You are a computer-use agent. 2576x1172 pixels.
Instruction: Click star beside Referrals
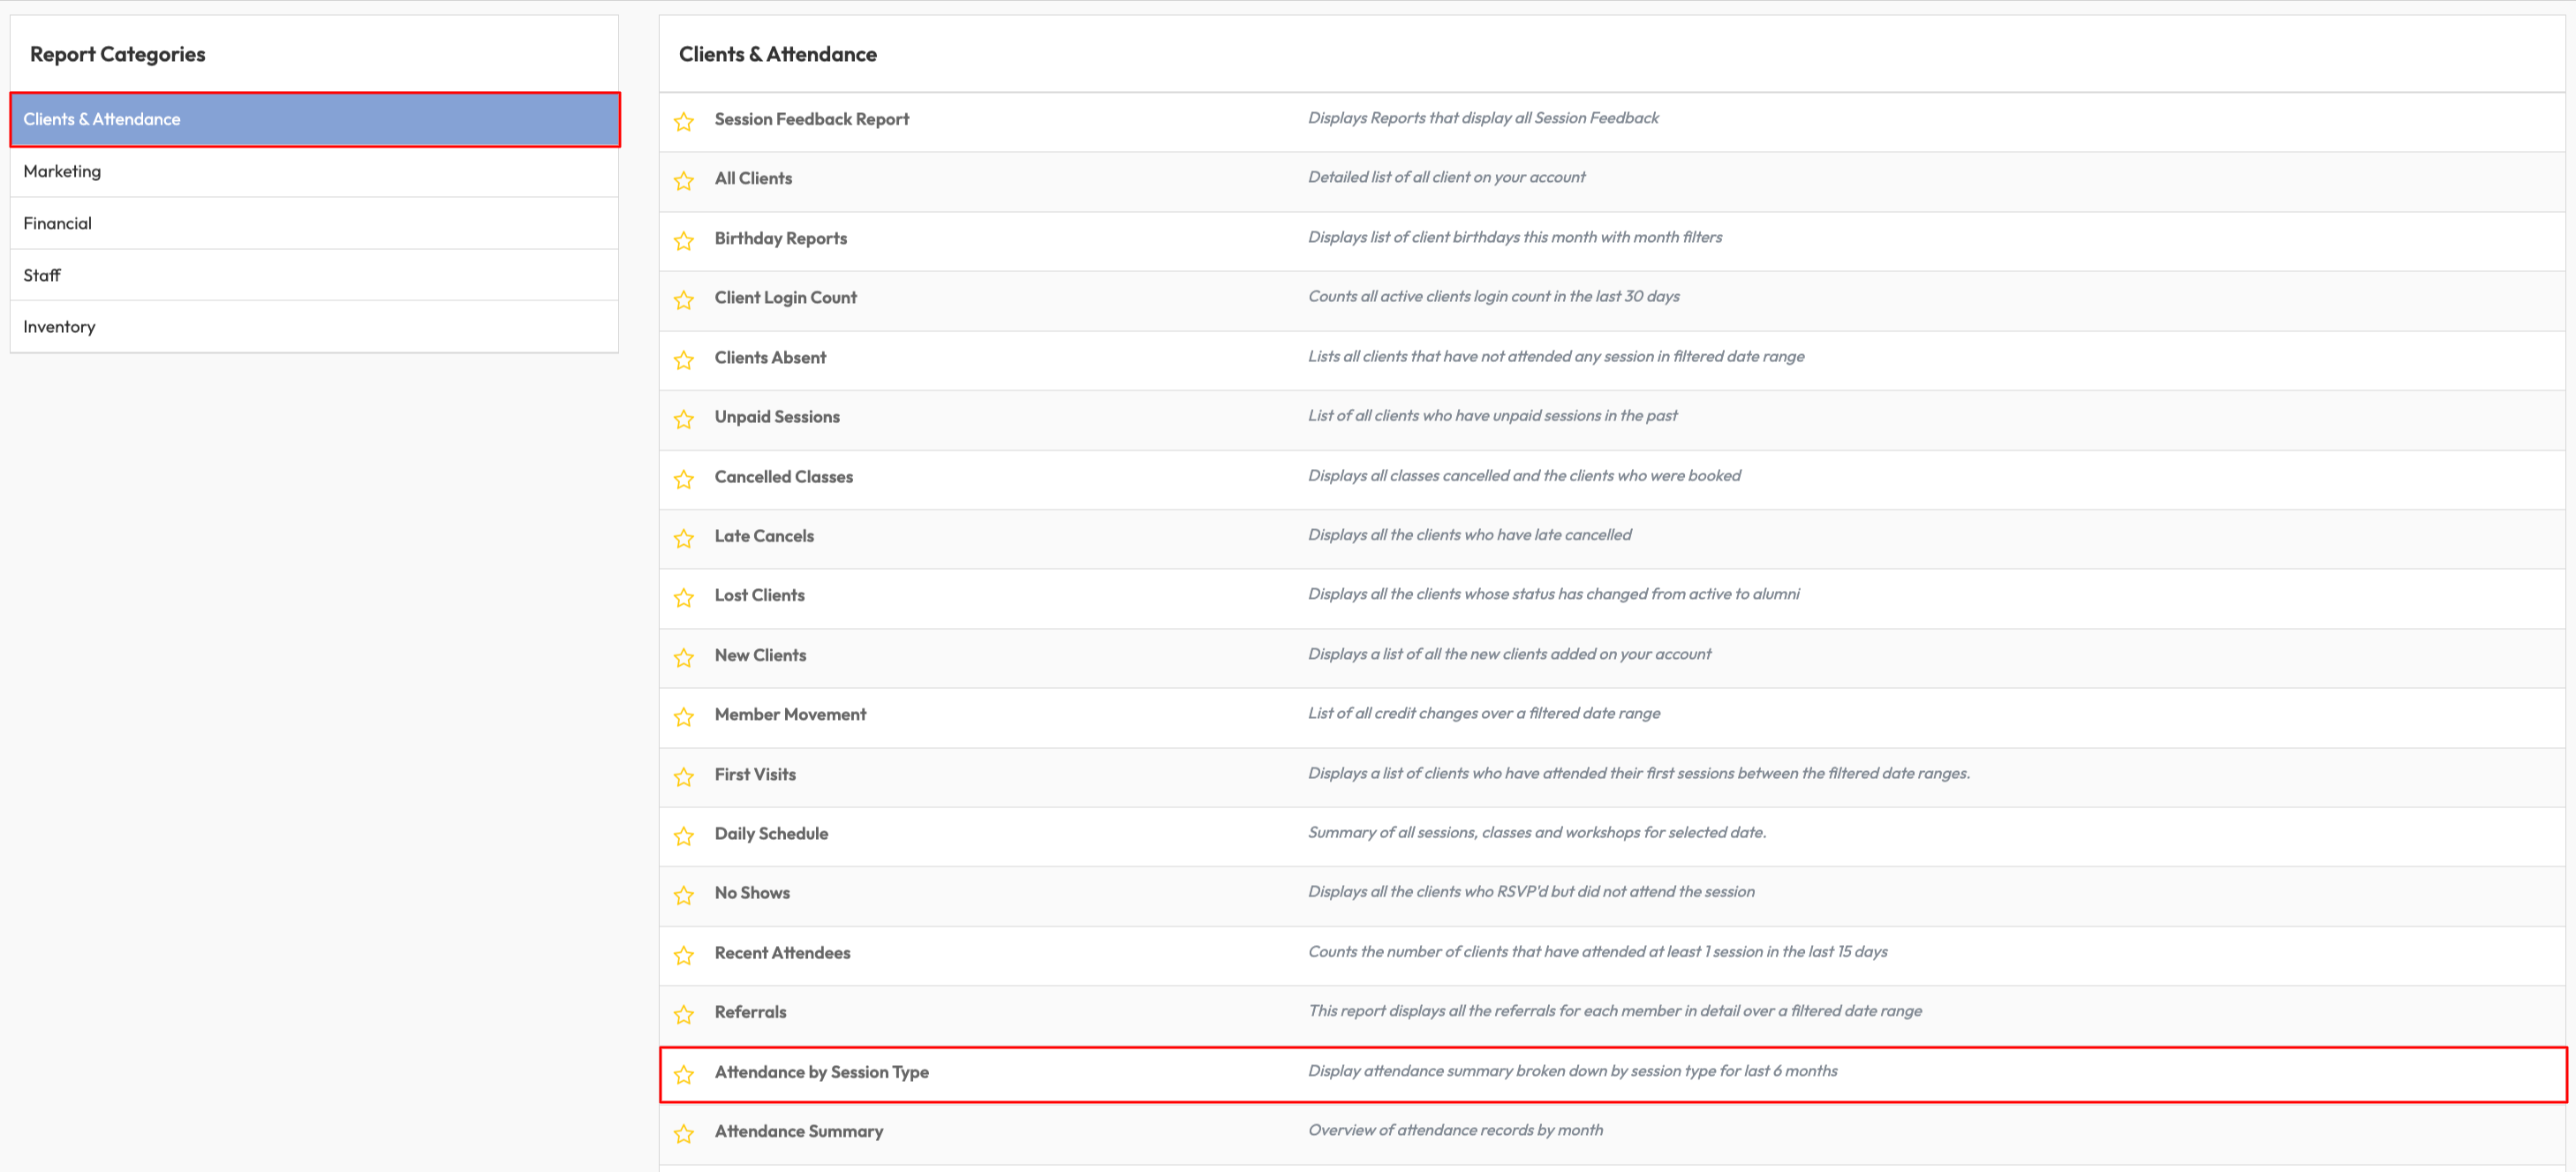(684, 1014)
